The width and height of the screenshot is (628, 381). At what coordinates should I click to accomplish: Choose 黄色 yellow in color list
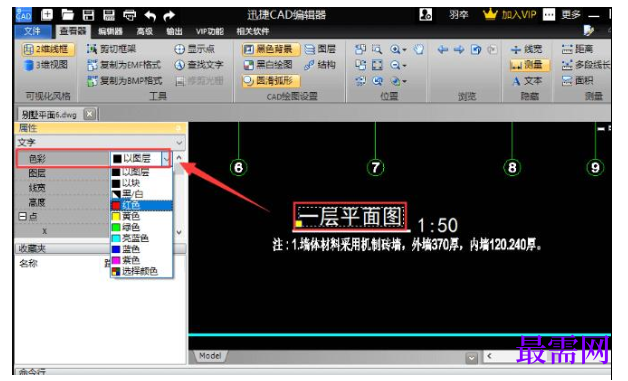[142, 216]
